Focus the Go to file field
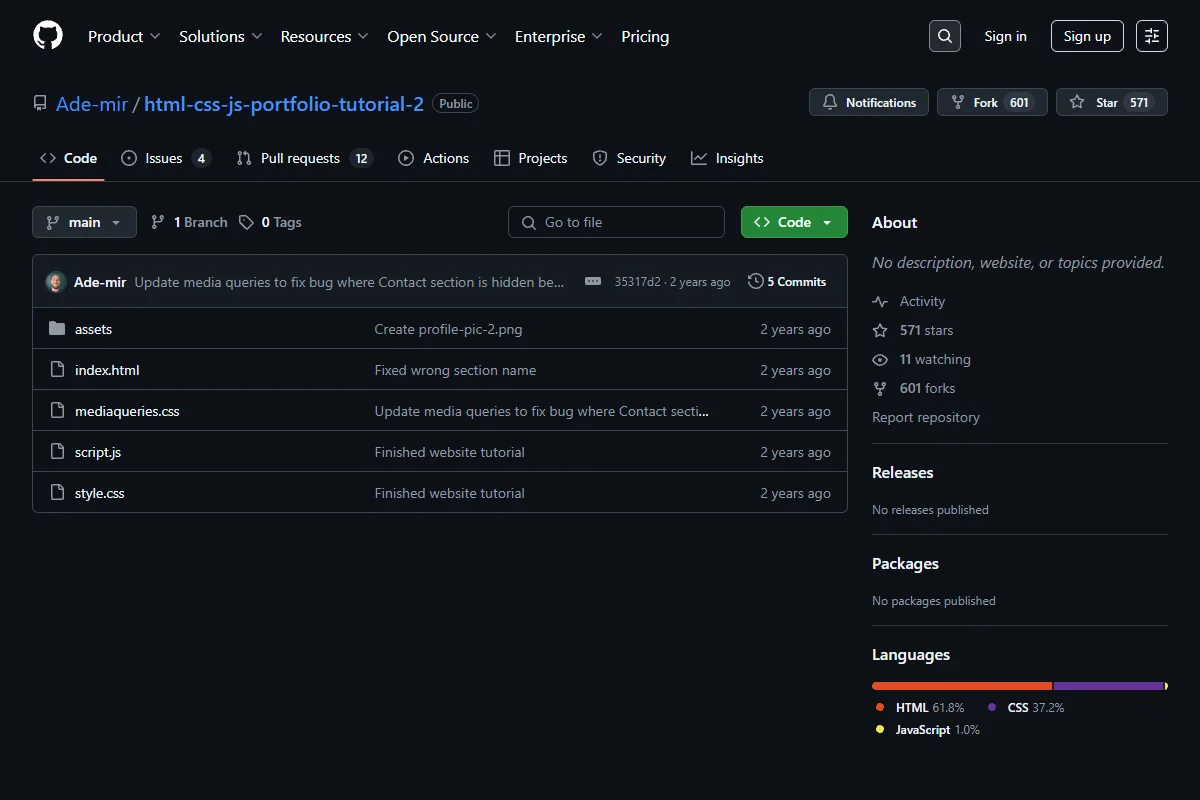This screenshot has height=800, width=1200. 616,222
